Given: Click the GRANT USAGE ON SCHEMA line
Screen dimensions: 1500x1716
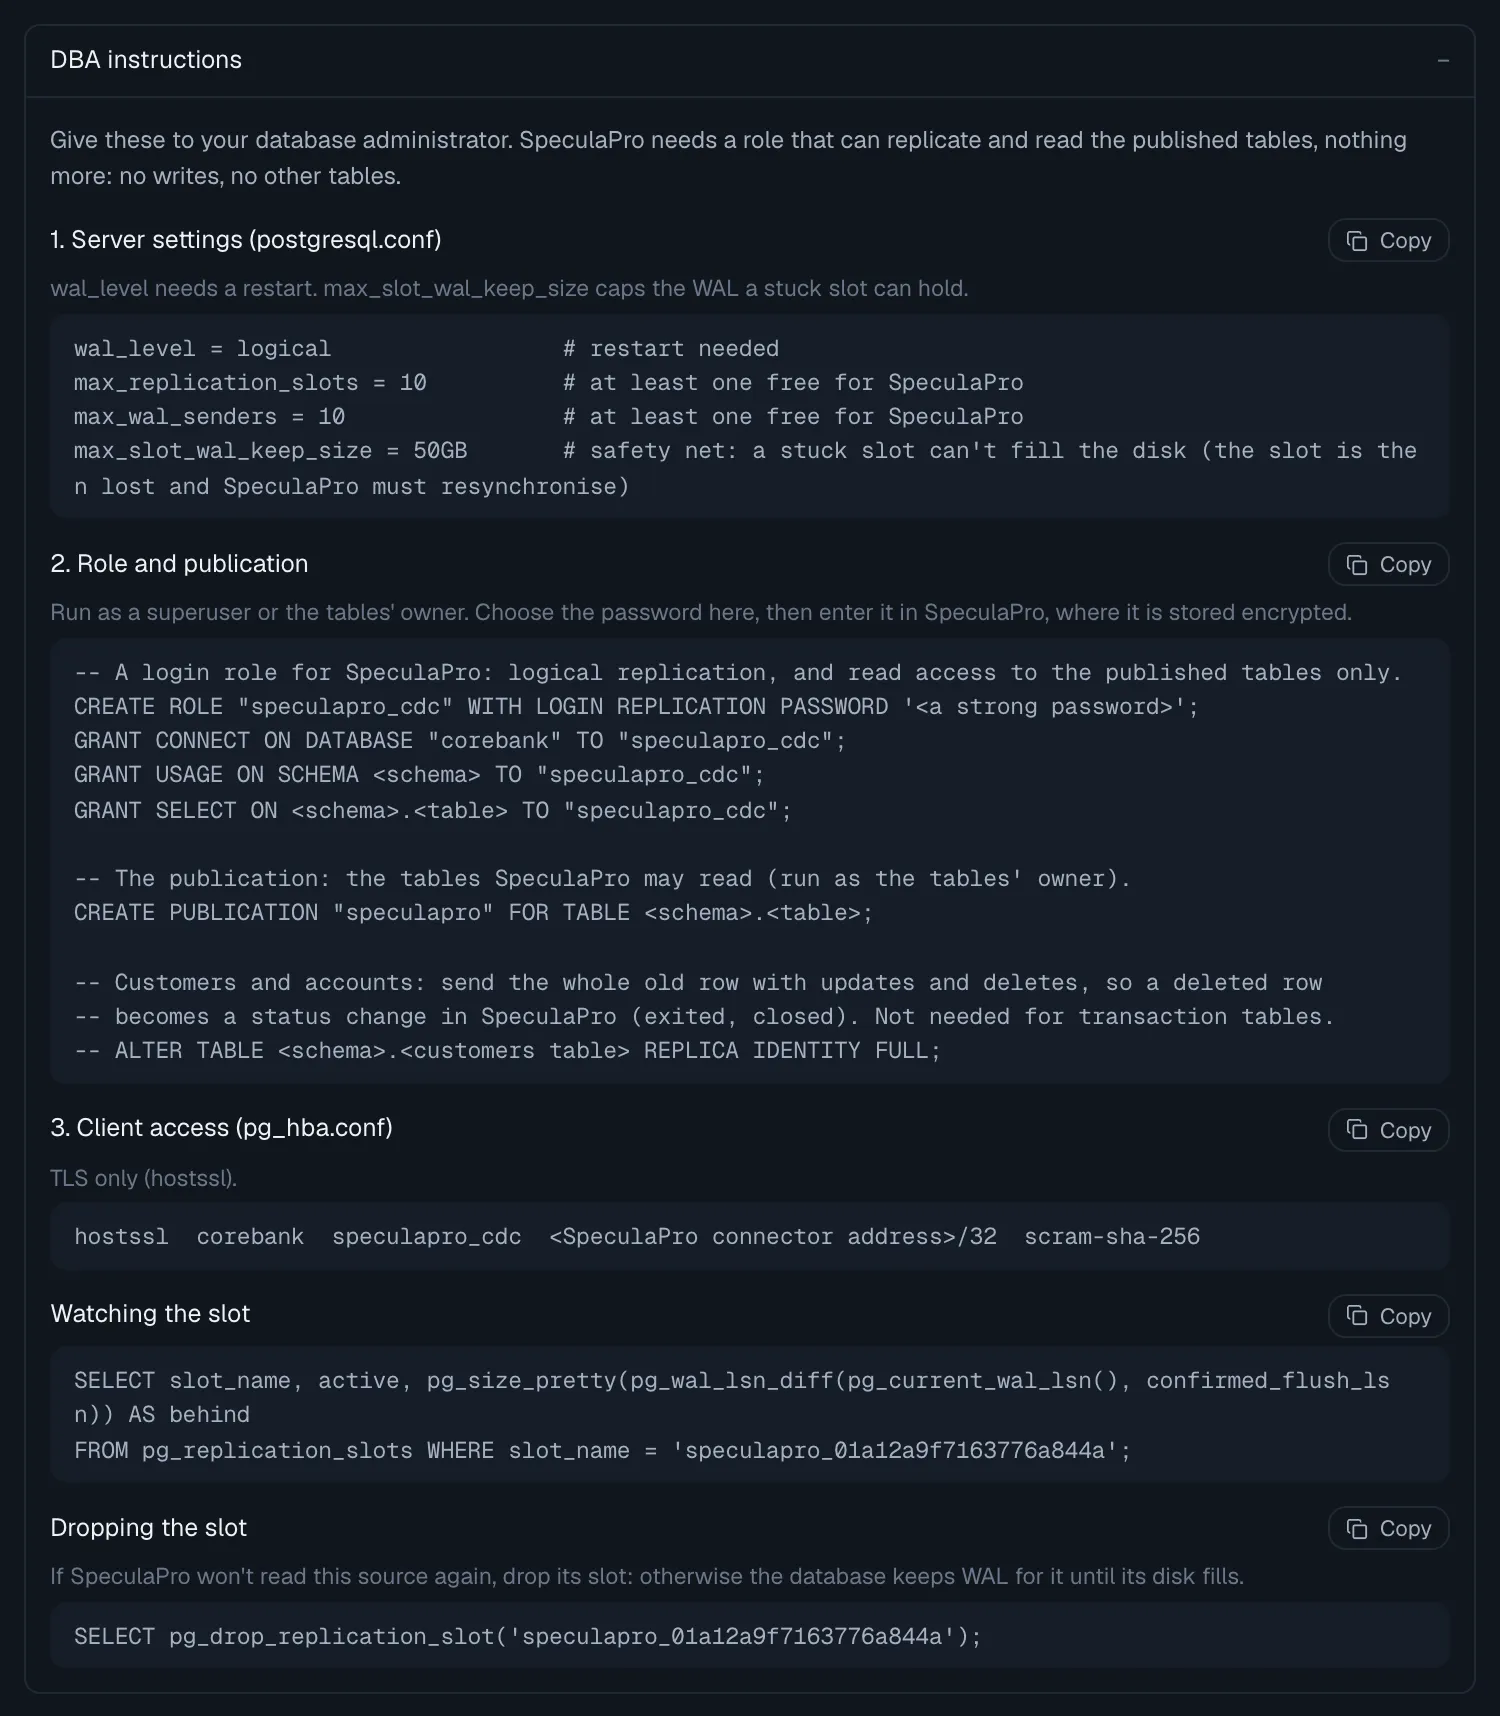Looking at the screenshot, I should coord(419,775).
